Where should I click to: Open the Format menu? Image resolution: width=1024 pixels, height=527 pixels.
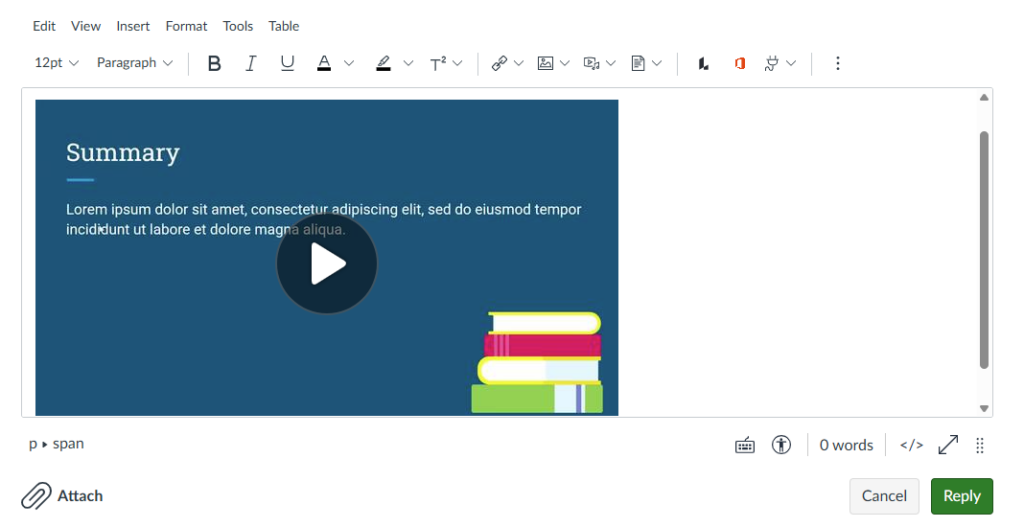(186, 26)
